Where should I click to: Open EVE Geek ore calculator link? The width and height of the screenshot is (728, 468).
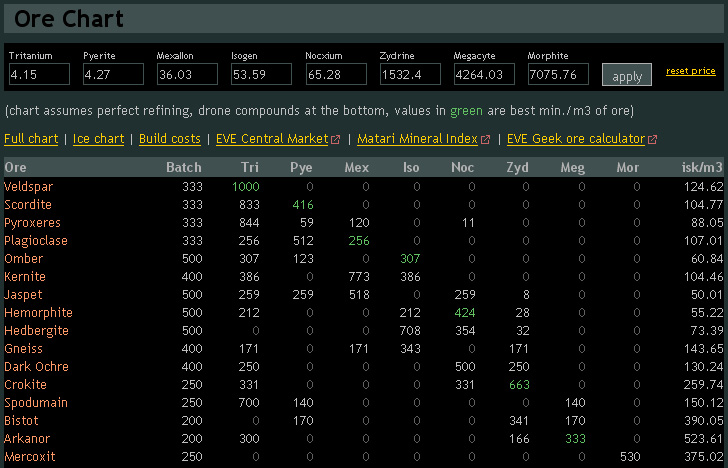tap(576, 139)
